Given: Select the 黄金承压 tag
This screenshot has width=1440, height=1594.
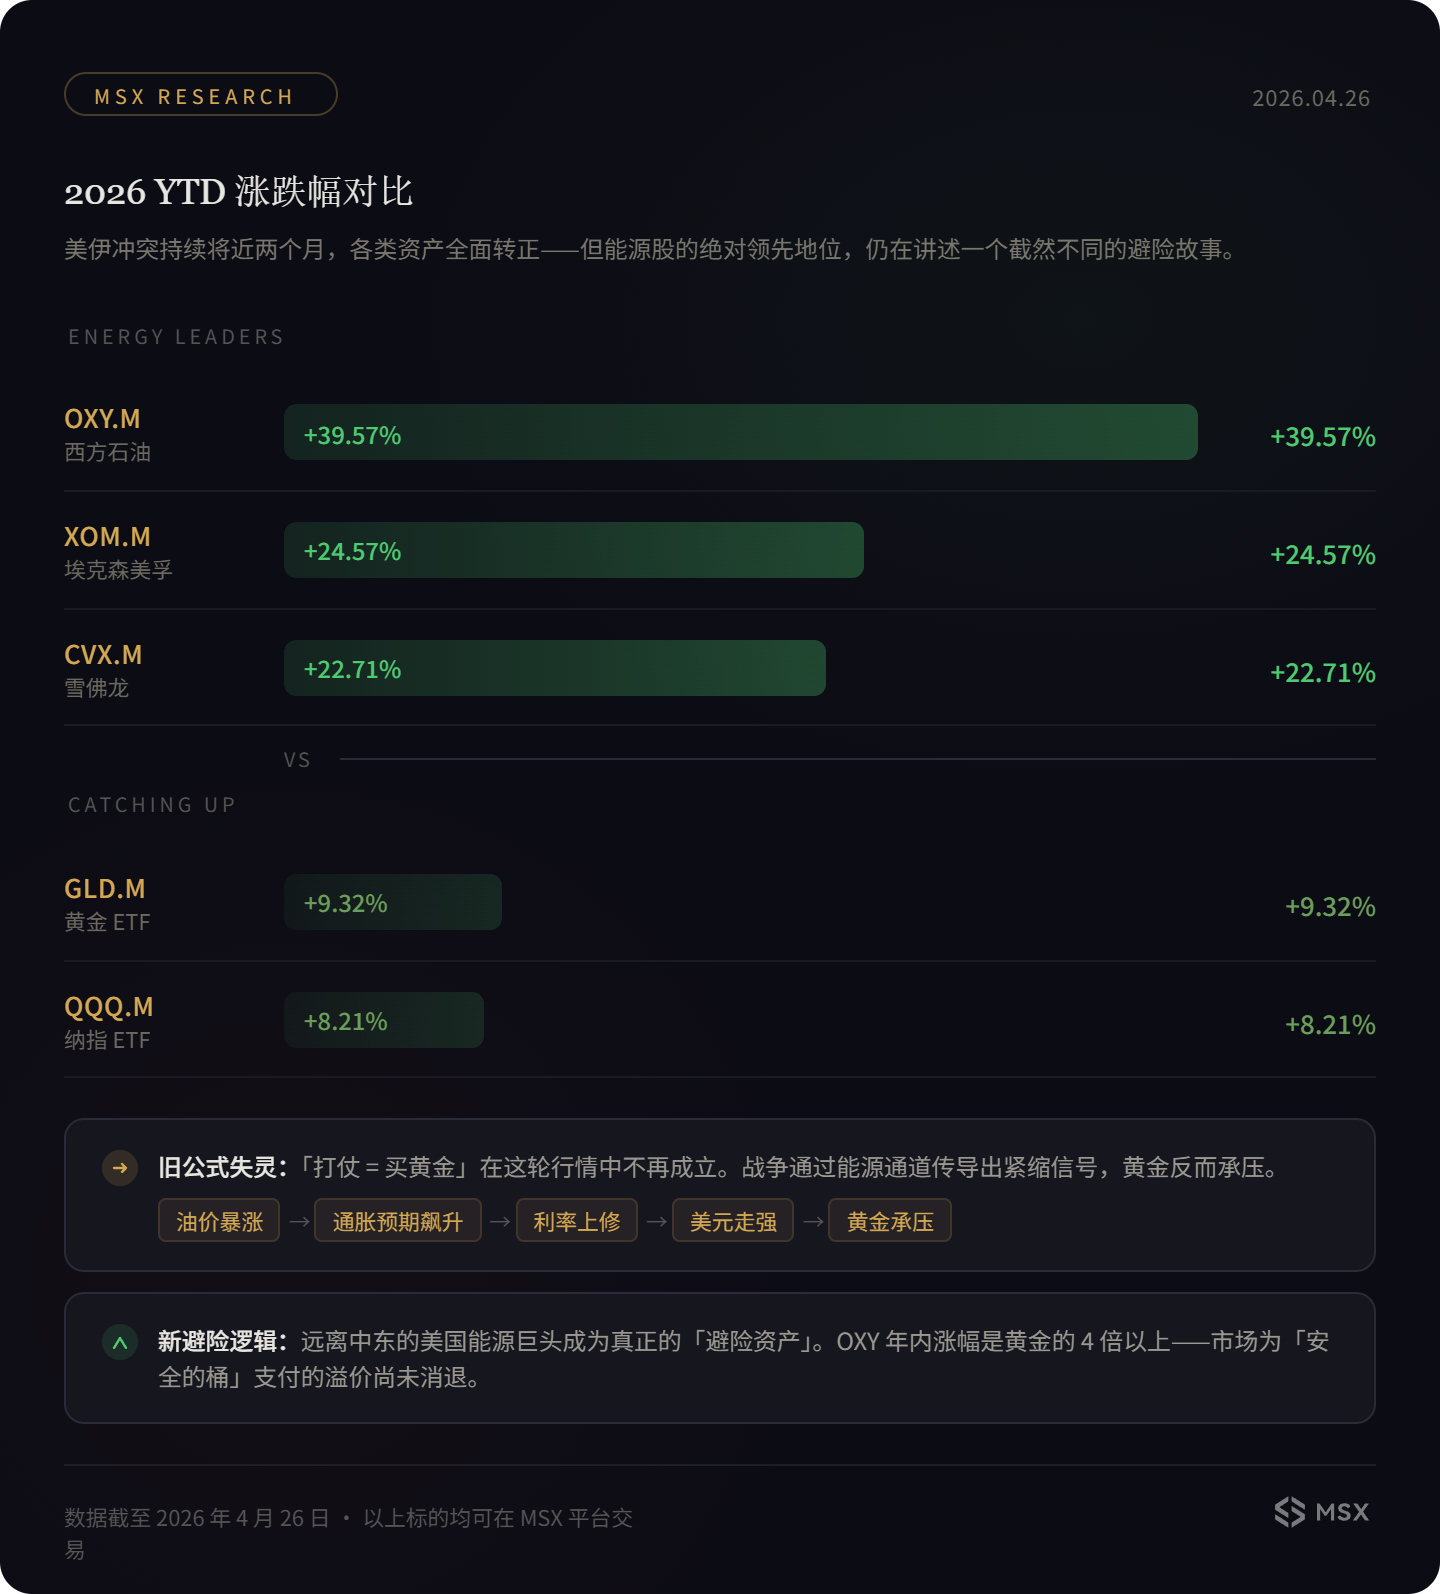Looking at the screenshot, I should tap(890, 1221).
